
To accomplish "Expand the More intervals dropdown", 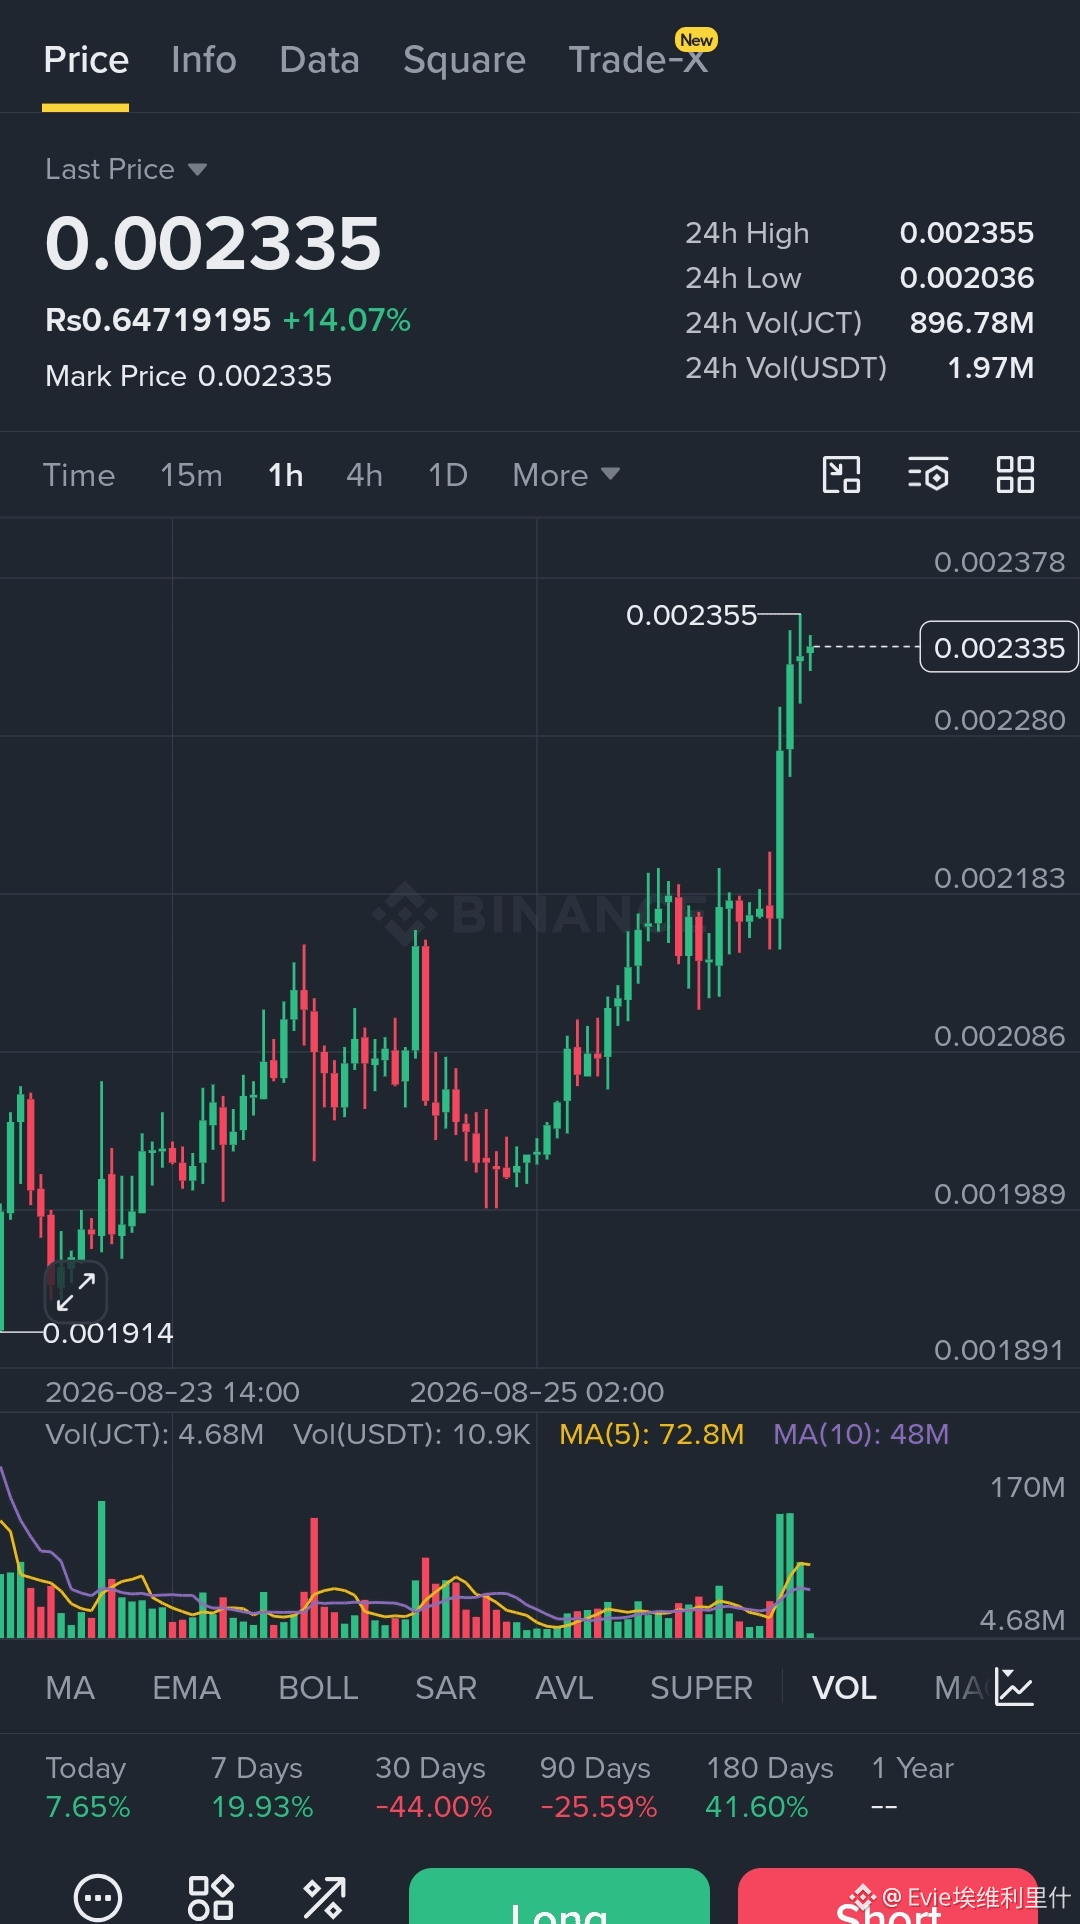I will [x=566, y=475].
